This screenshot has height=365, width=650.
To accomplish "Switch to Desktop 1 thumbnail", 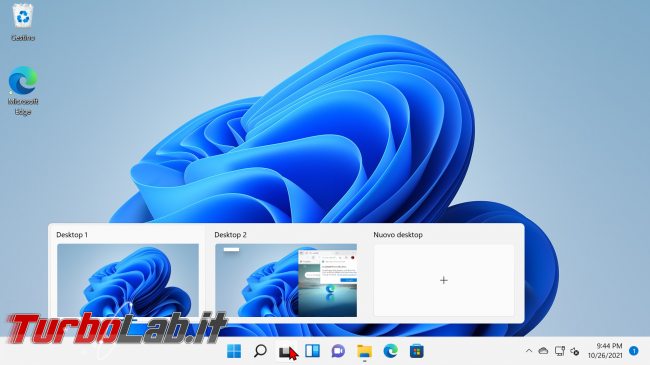I will click(x=128, y=280).
